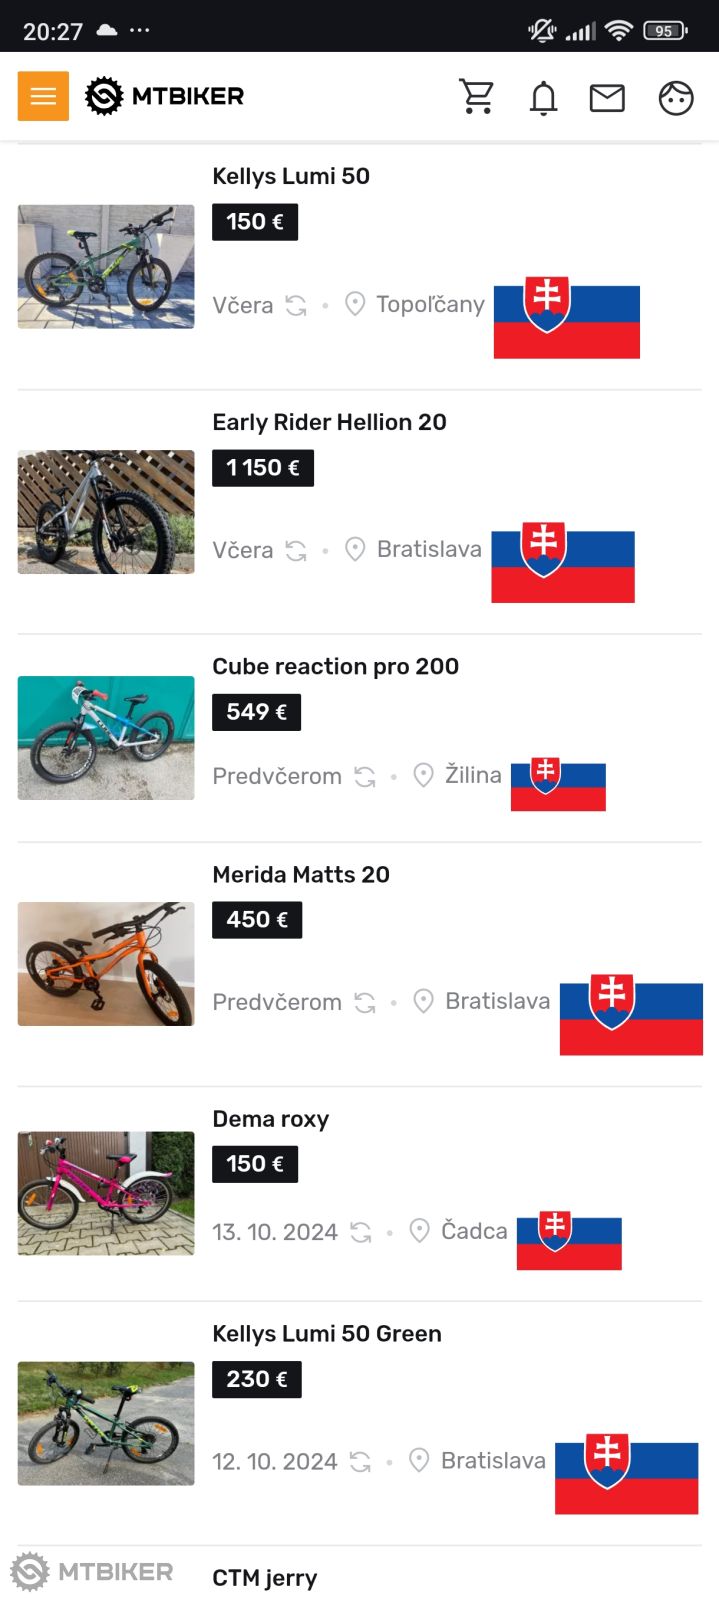Click location pin next to Žilina

[x=424, y=775]
